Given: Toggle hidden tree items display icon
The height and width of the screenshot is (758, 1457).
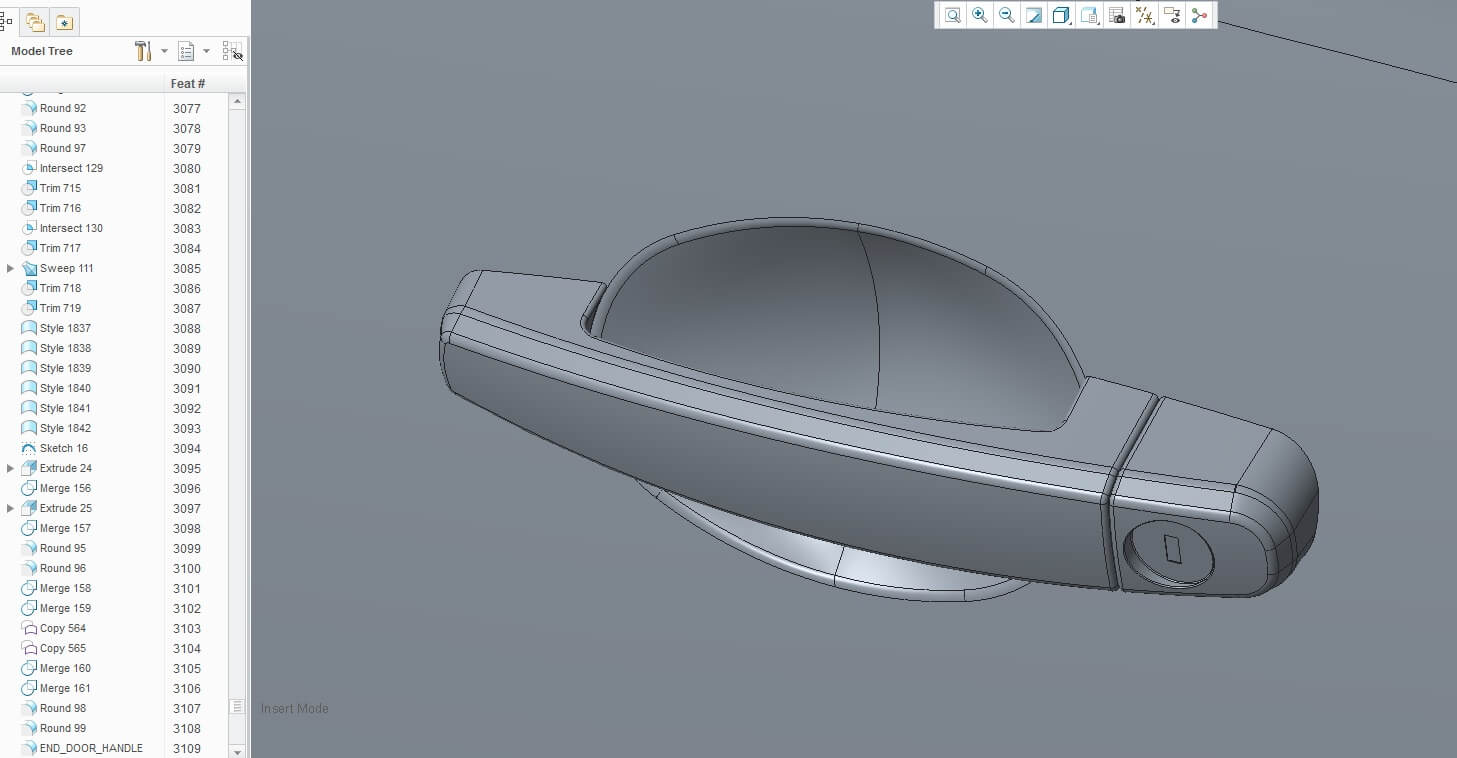Looking at the screenshot, I should 232,51.
